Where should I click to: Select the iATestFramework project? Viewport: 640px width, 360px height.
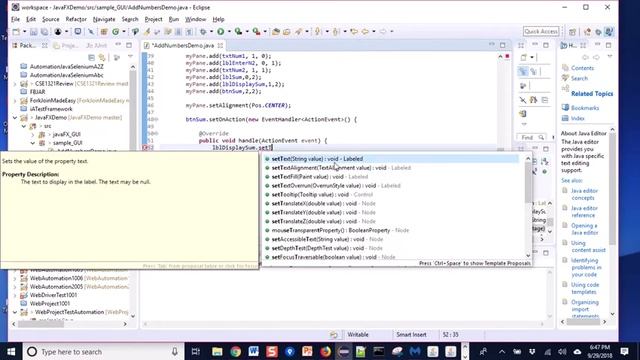point(51,109)
